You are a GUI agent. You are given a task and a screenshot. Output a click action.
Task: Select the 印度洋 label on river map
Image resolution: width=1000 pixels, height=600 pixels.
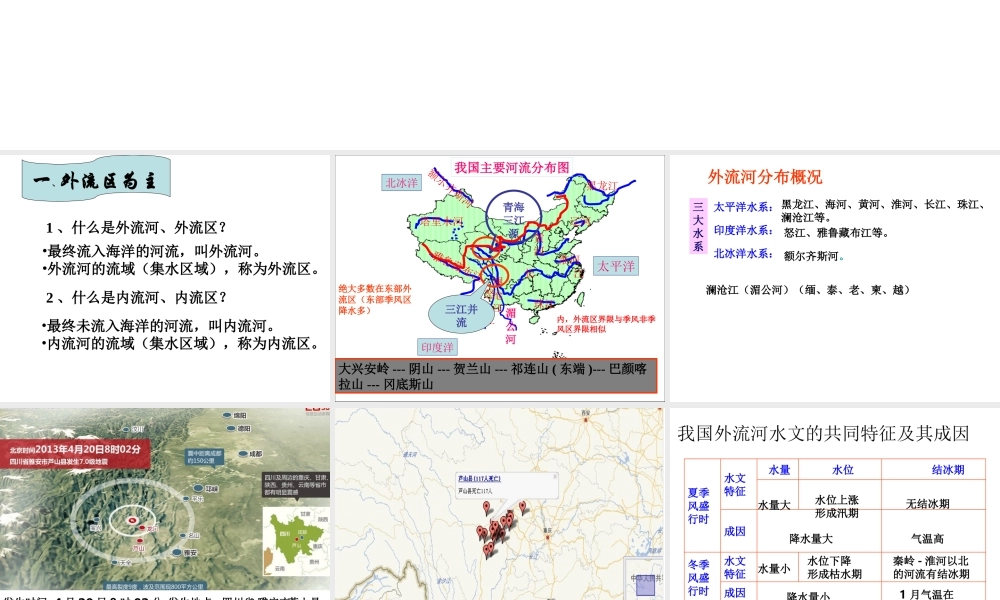(438, 347)
